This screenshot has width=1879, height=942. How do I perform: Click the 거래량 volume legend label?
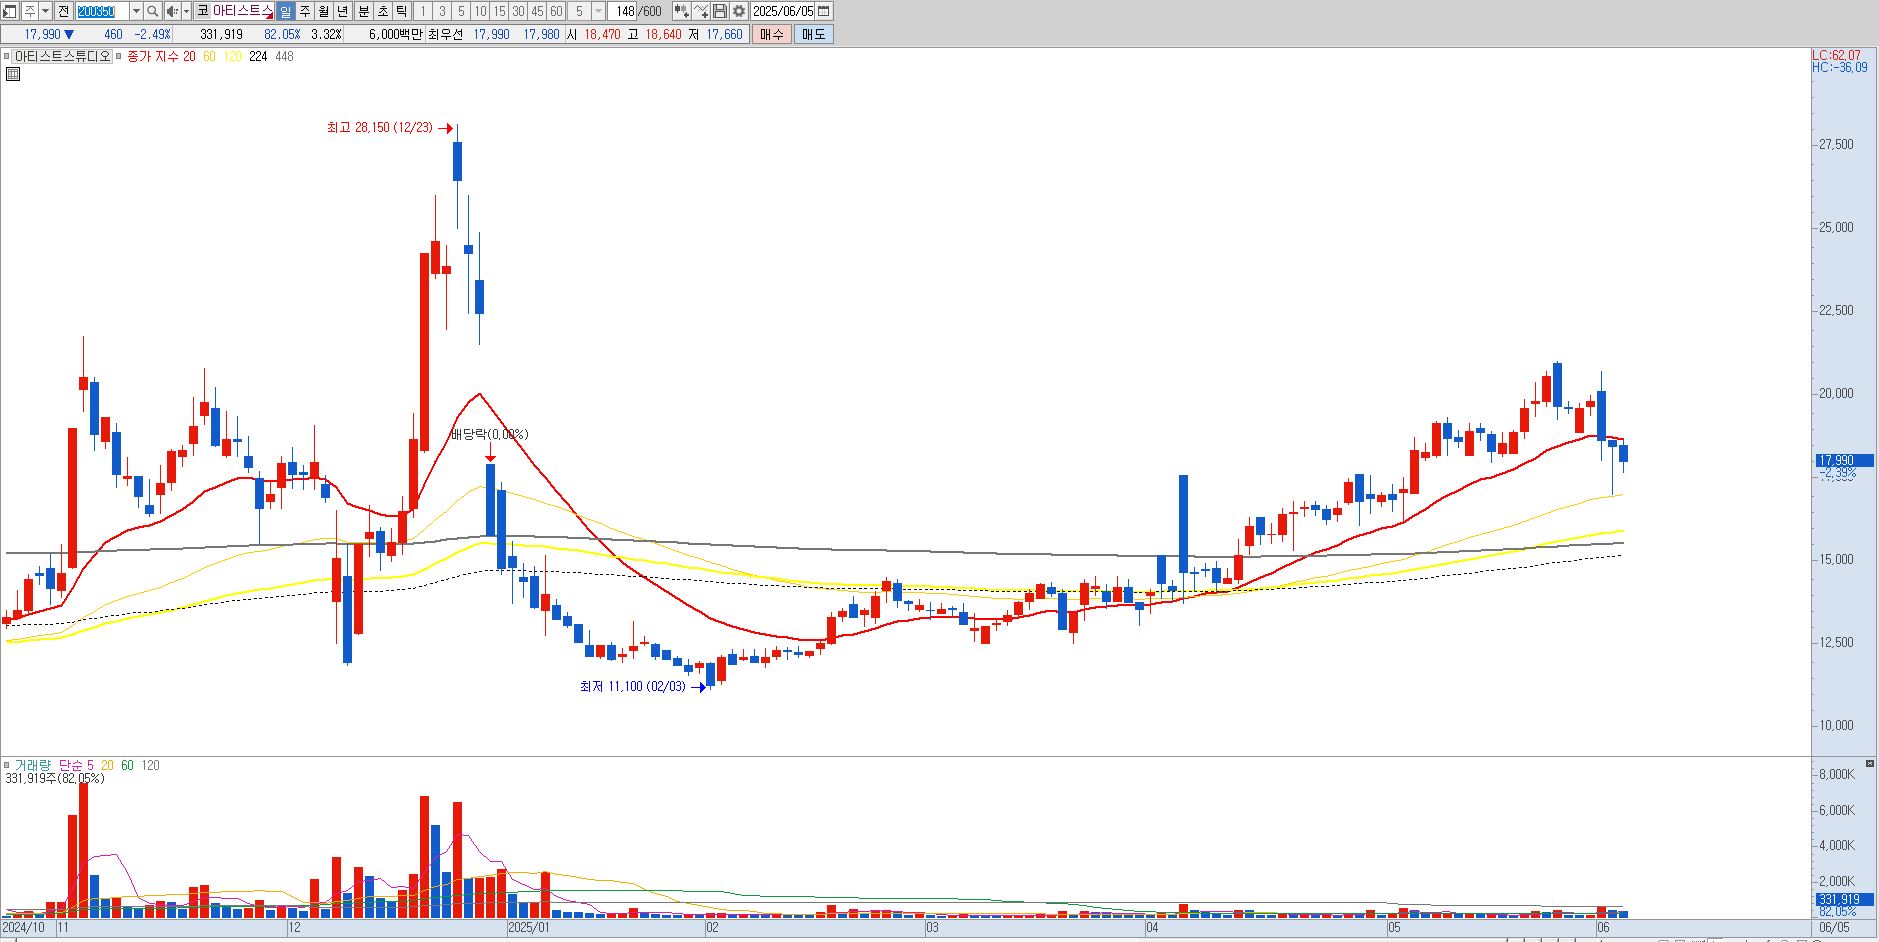32,765
